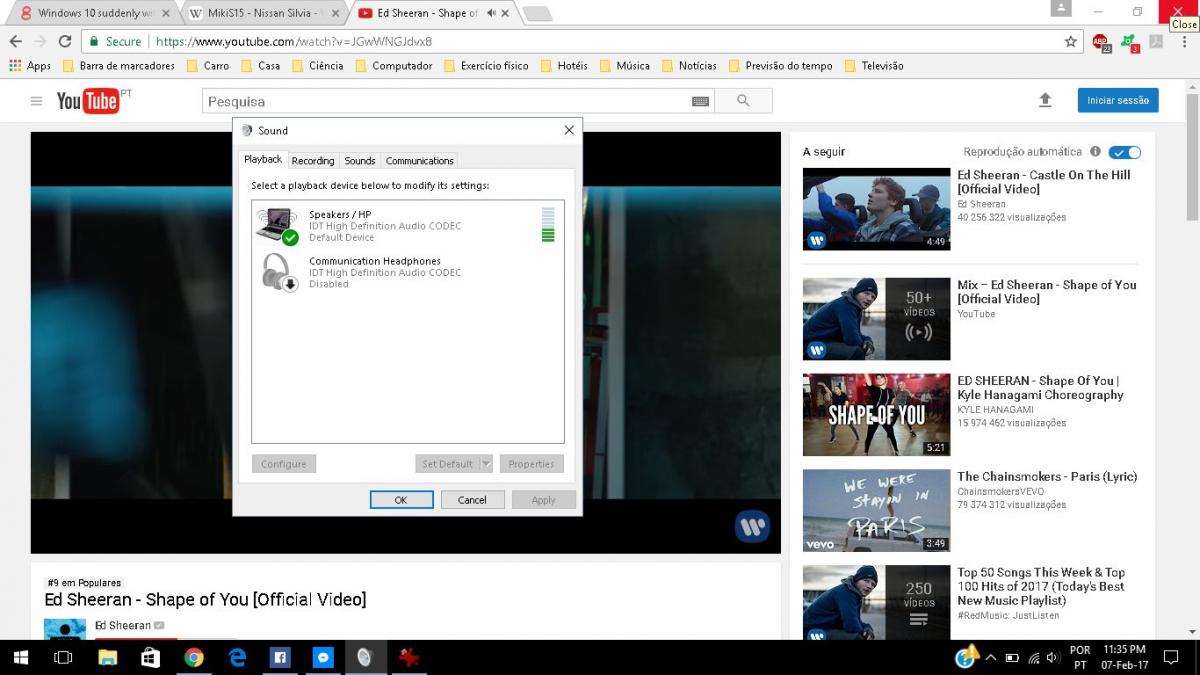
Task: Open the on-screen keyboard in YouTube search
Action: (x=700, y=101)
